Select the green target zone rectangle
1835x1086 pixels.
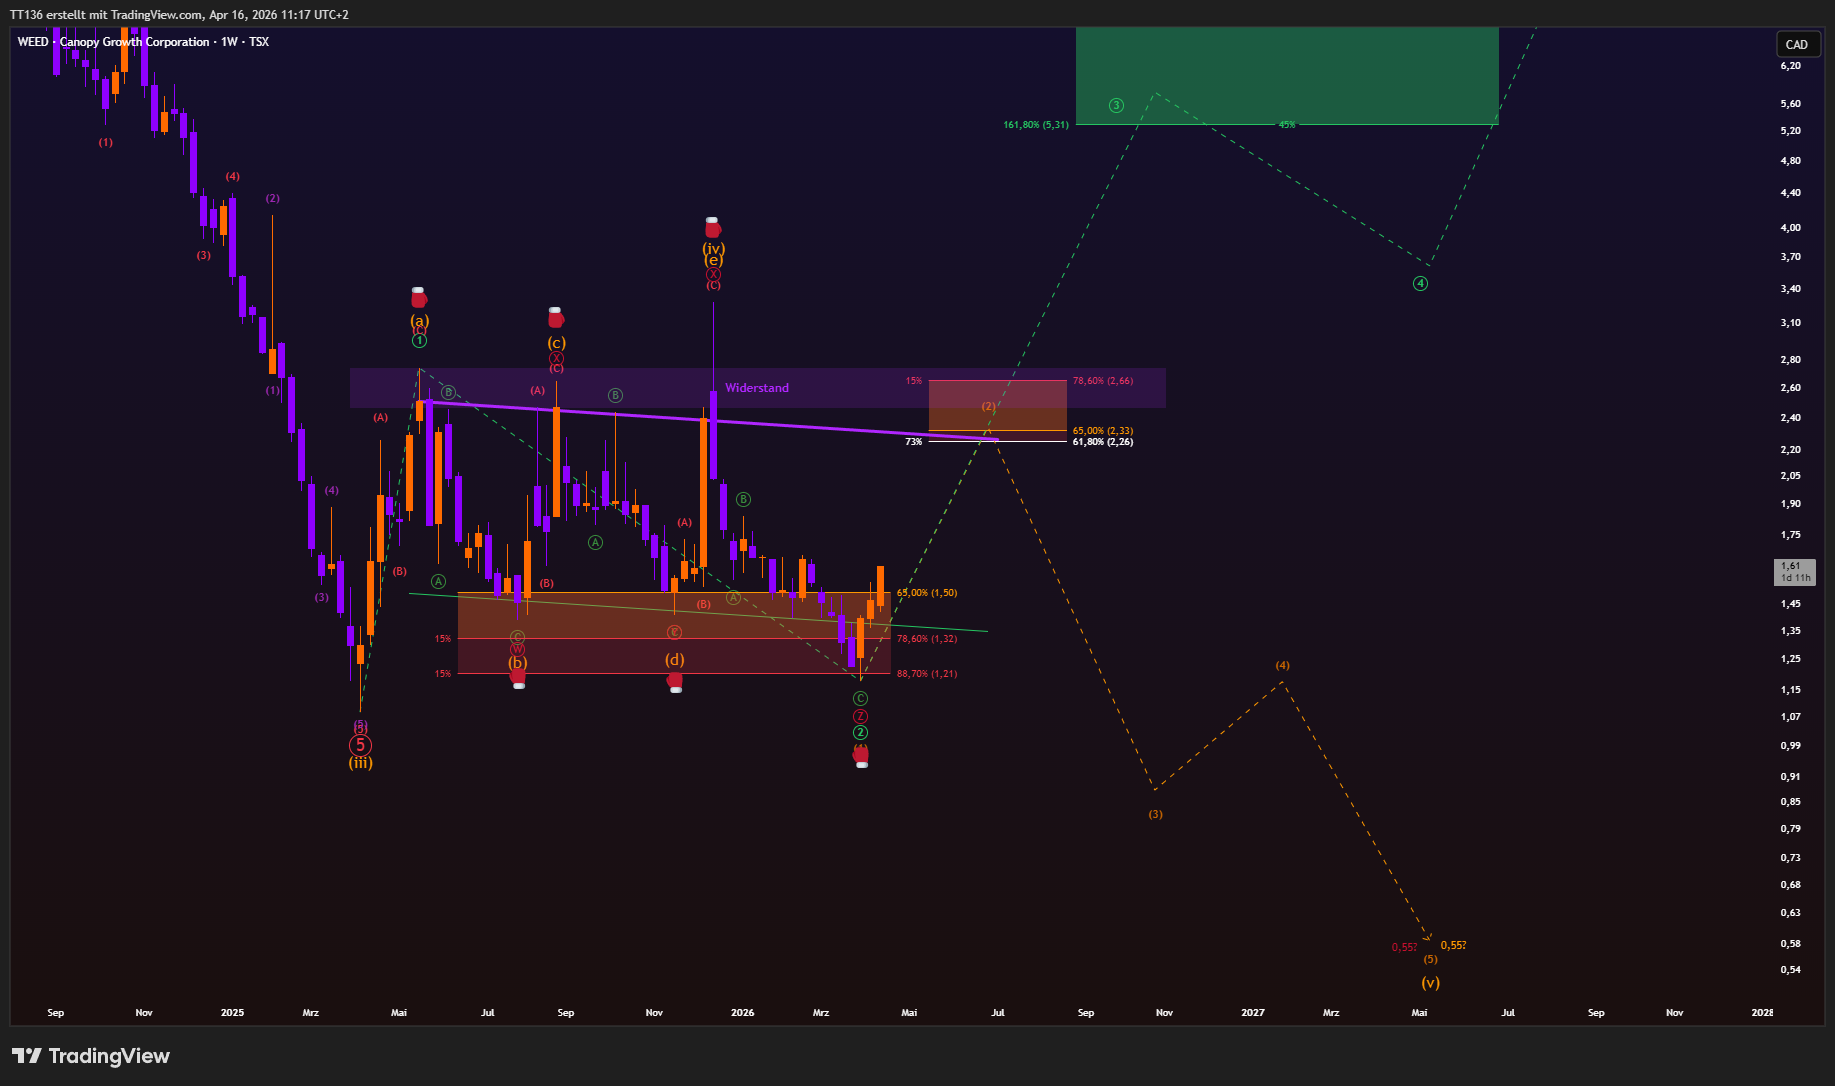tap(1287, 76)
